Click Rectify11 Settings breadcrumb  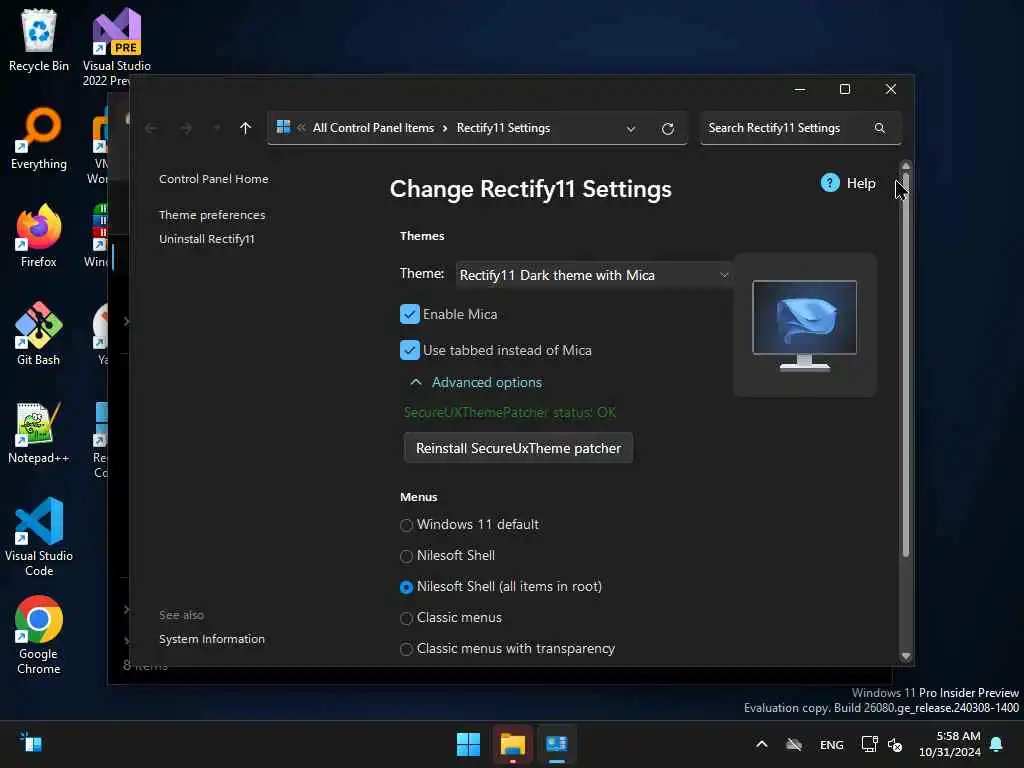point(504,128)
